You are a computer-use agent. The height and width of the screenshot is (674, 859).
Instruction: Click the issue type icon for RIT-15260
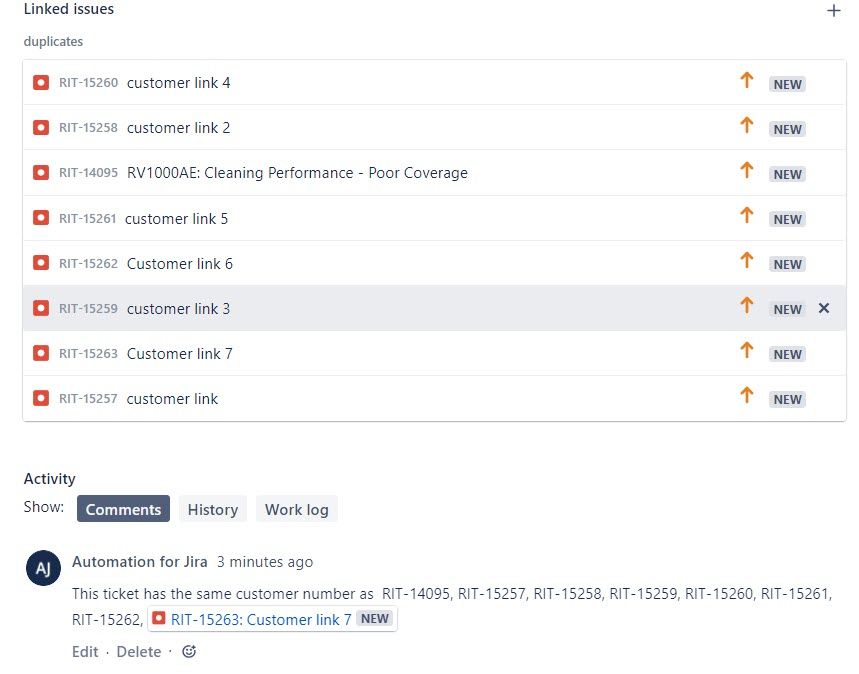(x=40, y=83)
